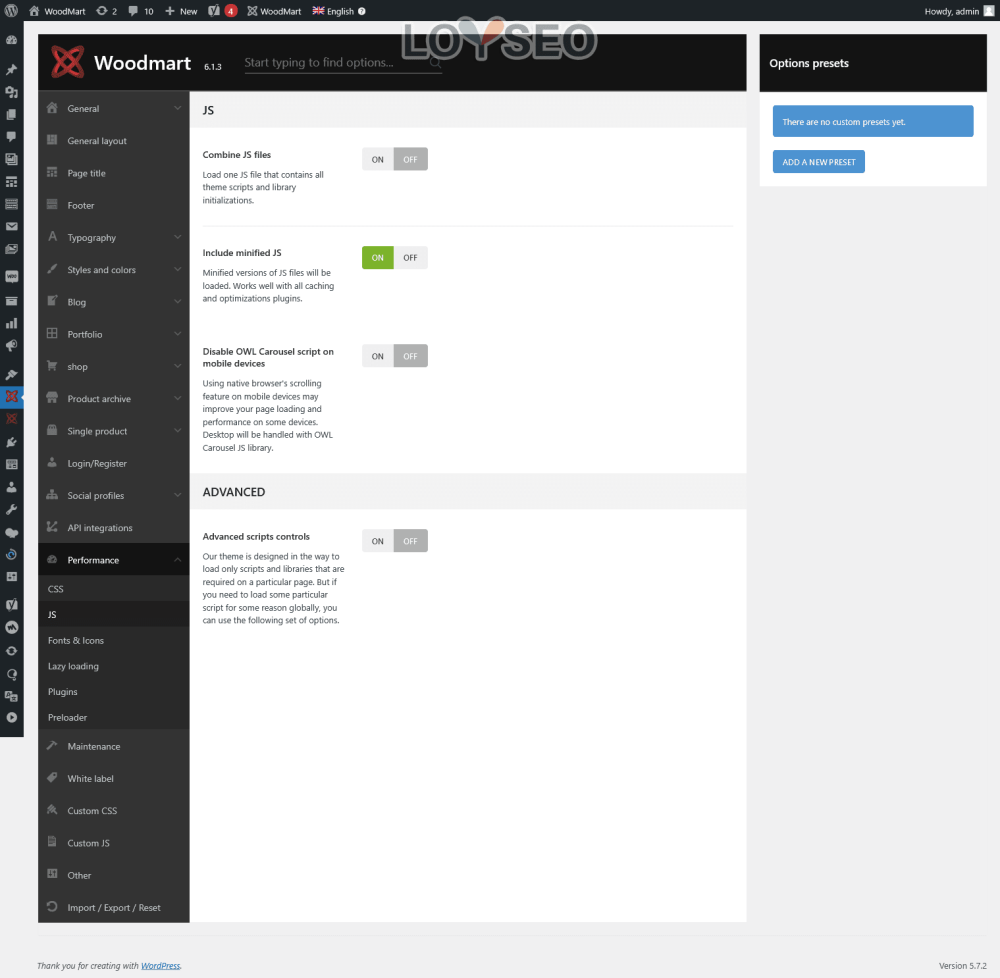This screenshot has height=978, width=1000.
Task: Open the Preloader submenu item
Action: (114, 717)
